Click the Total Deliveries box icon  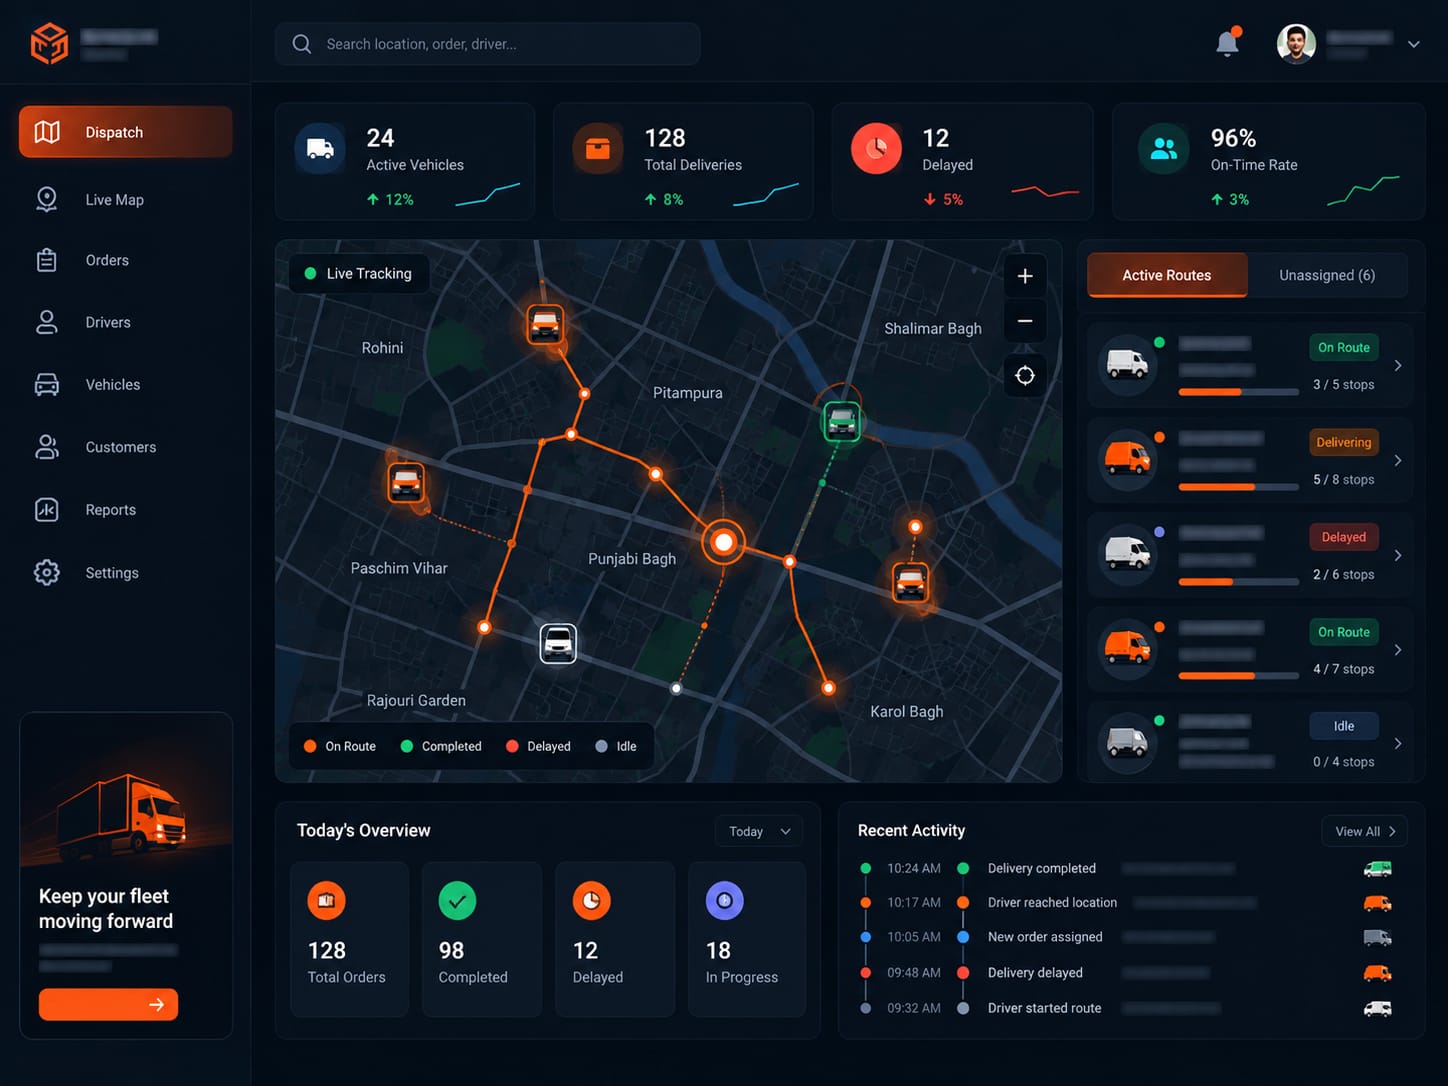click(x=598, y=149)
